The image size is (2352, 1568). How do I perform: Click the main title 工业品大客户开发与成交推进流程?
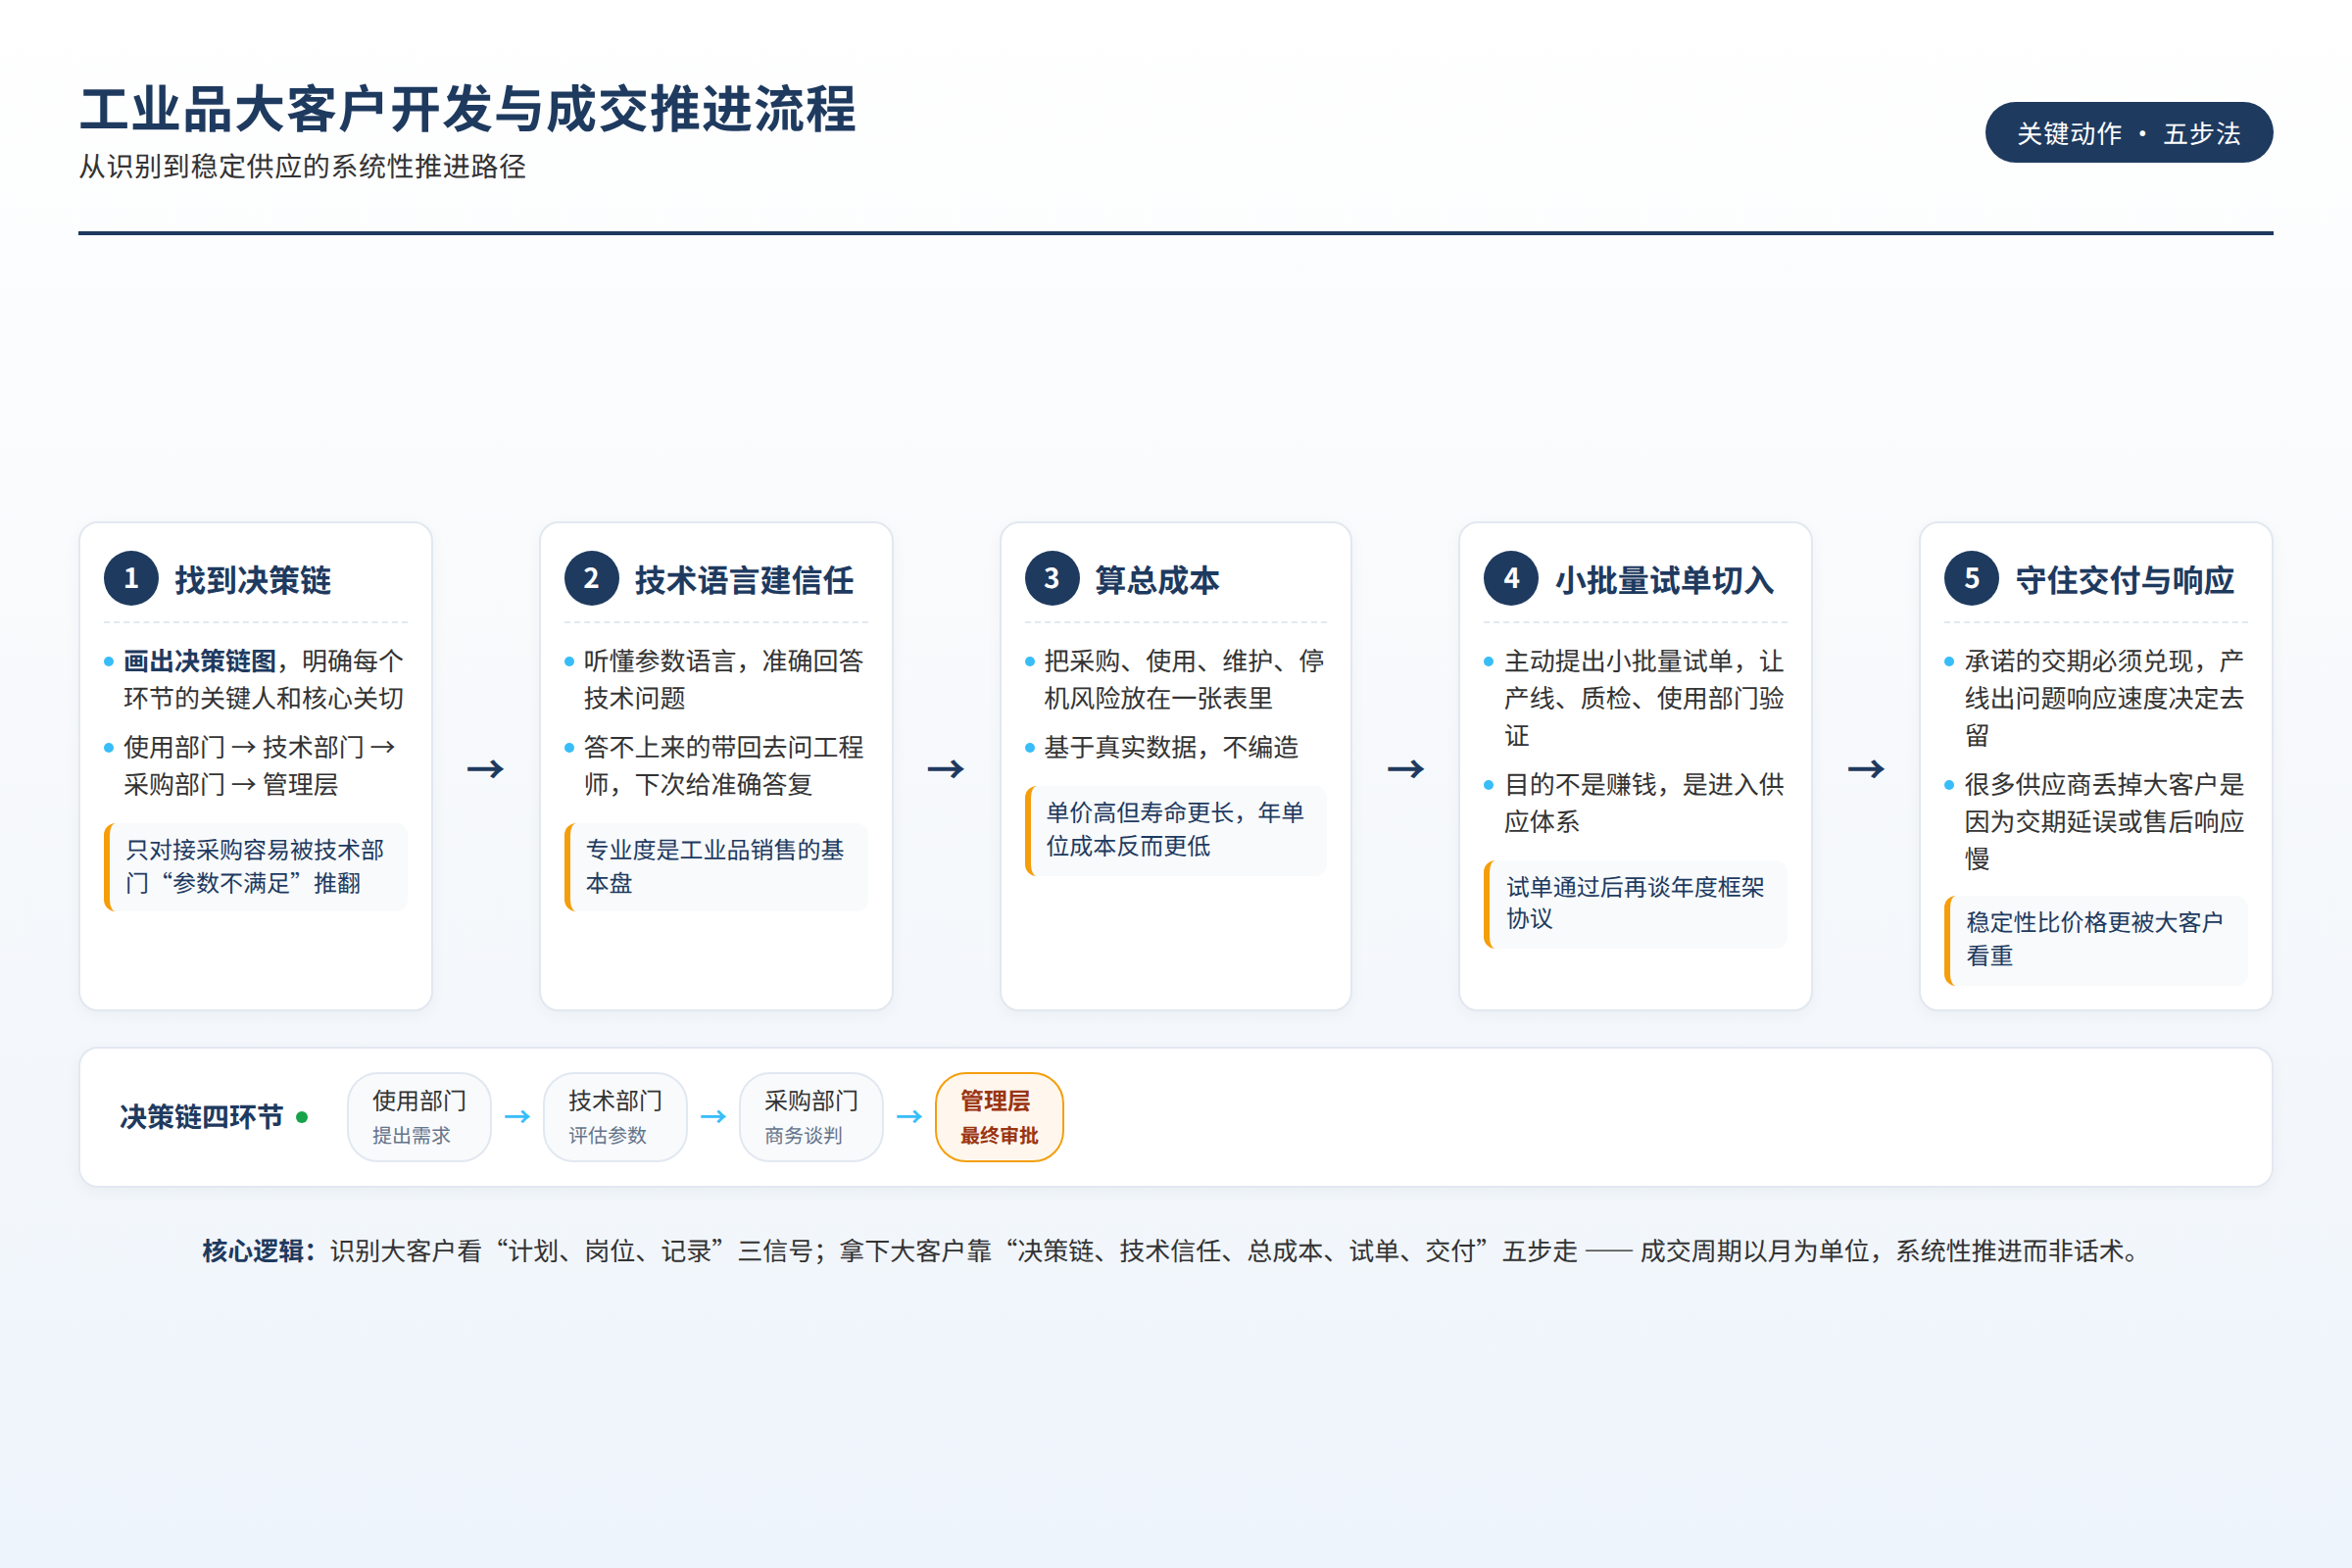[x=468, y=109]
